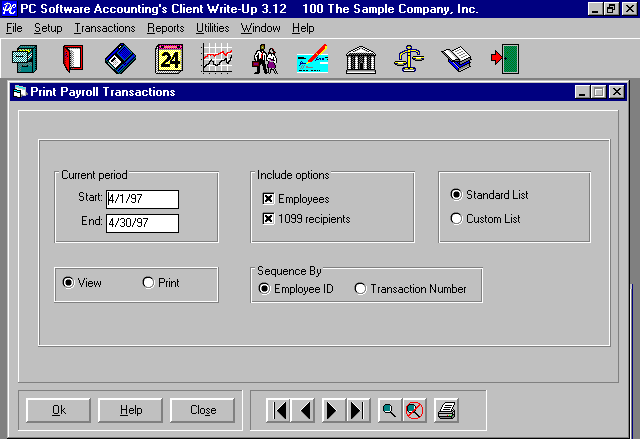The width and height of the screenshot is (640, 439).
Task: Click the Help button at bottom
Action: 131,410
